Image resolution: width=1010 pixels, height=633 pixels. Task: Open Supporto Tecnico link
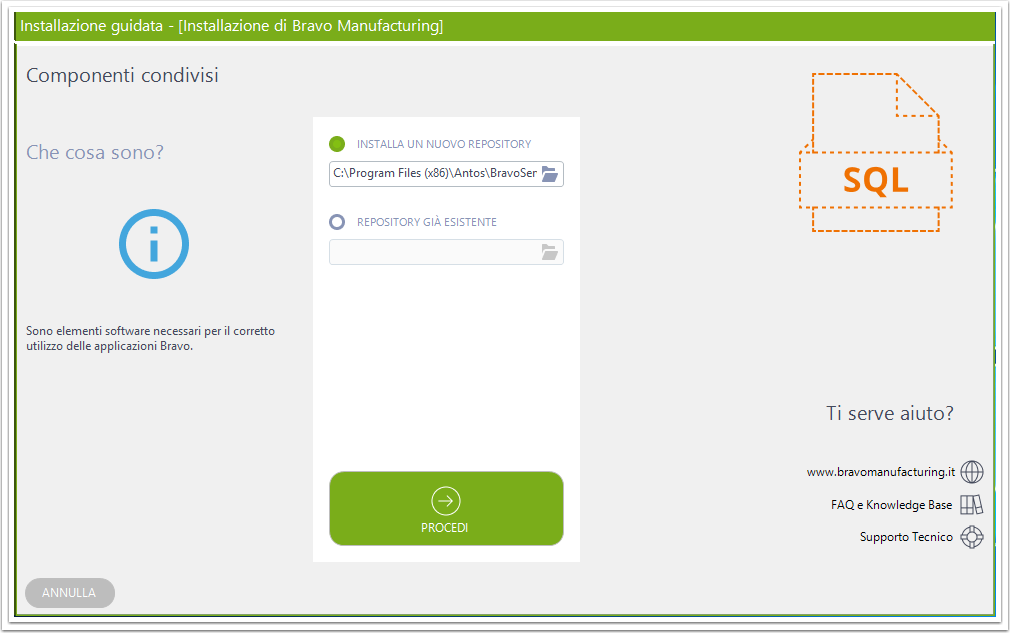pyautogui.click(x=906, y=537)
